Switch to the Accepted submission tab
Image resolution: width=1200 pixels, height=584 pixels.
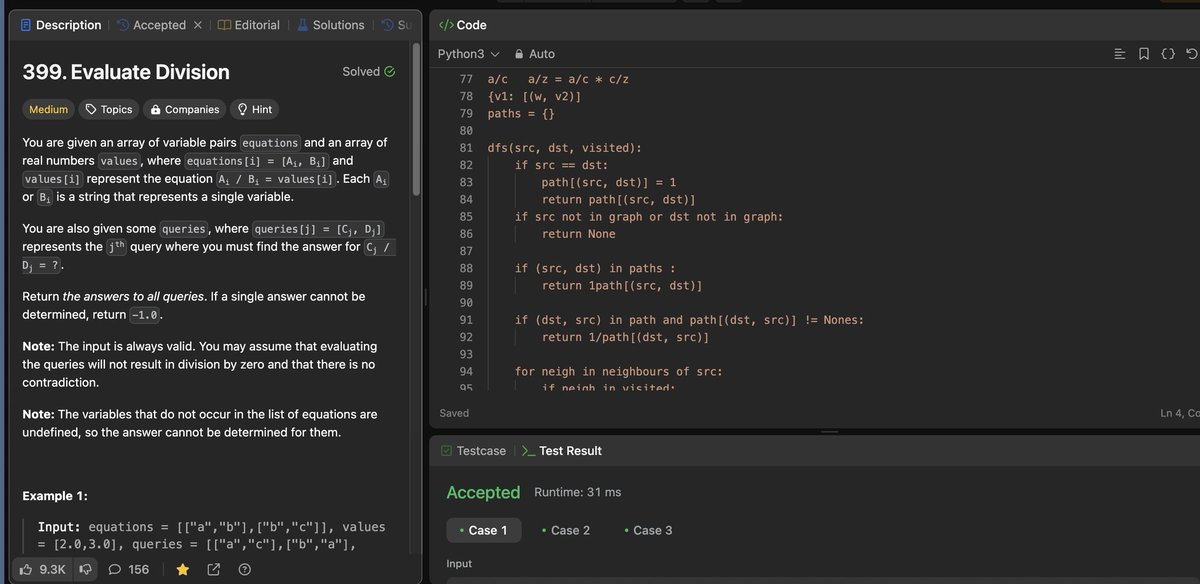click(x=150, y=25)
